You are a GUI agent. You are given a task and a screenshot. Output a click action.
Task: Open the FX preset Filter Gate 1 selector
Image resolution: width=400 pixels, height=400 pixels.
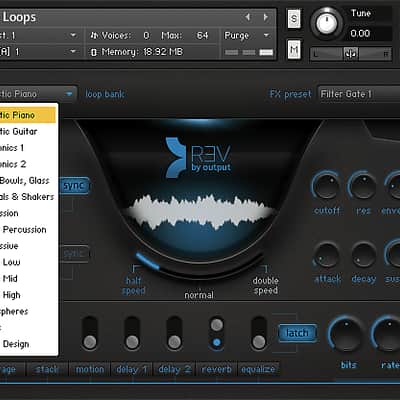click(359, 94)
